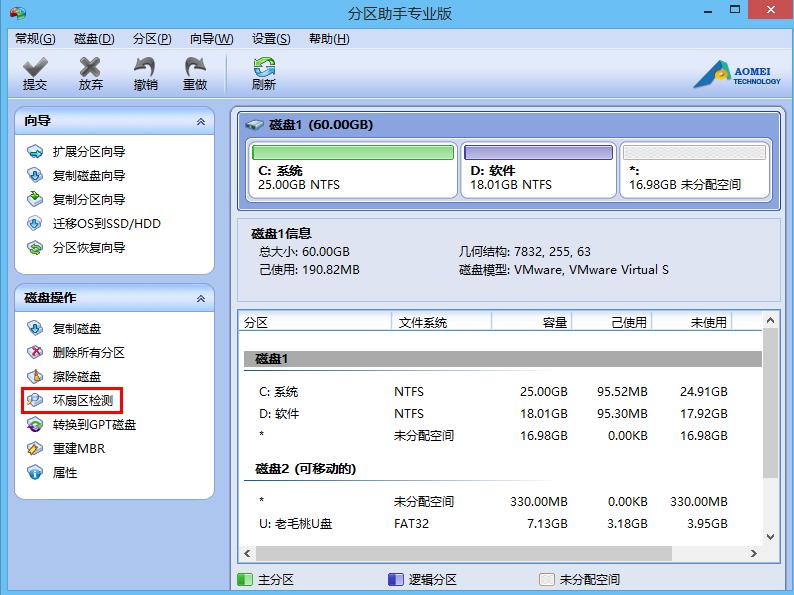Click the vertical scrollbar thumb of partition list

(x=770, y=403)
